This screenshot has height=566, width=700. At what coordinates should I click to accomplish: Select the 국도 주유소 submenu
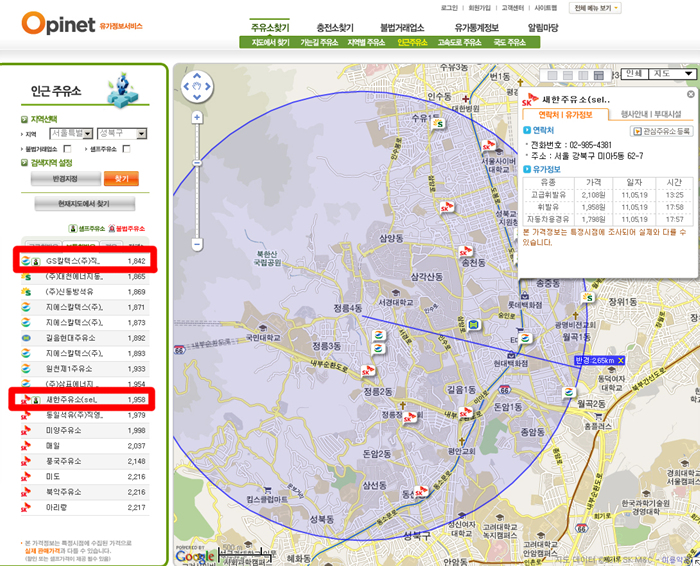(x=509, y=42)
